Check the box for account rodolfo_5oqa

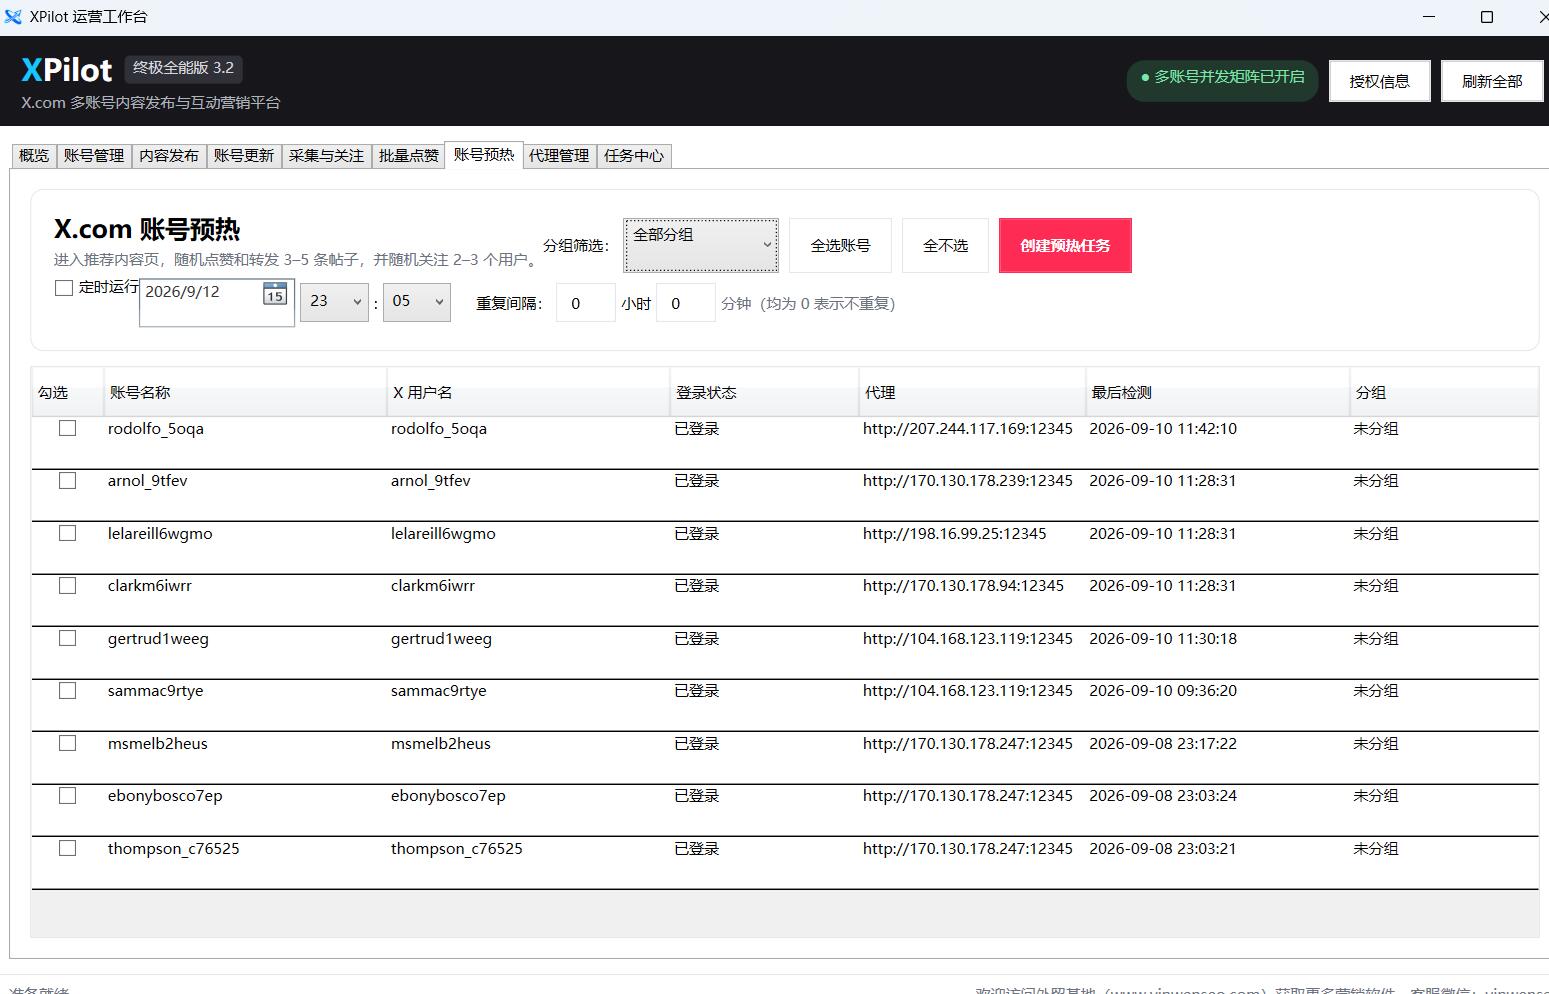[x=68, y=428]
